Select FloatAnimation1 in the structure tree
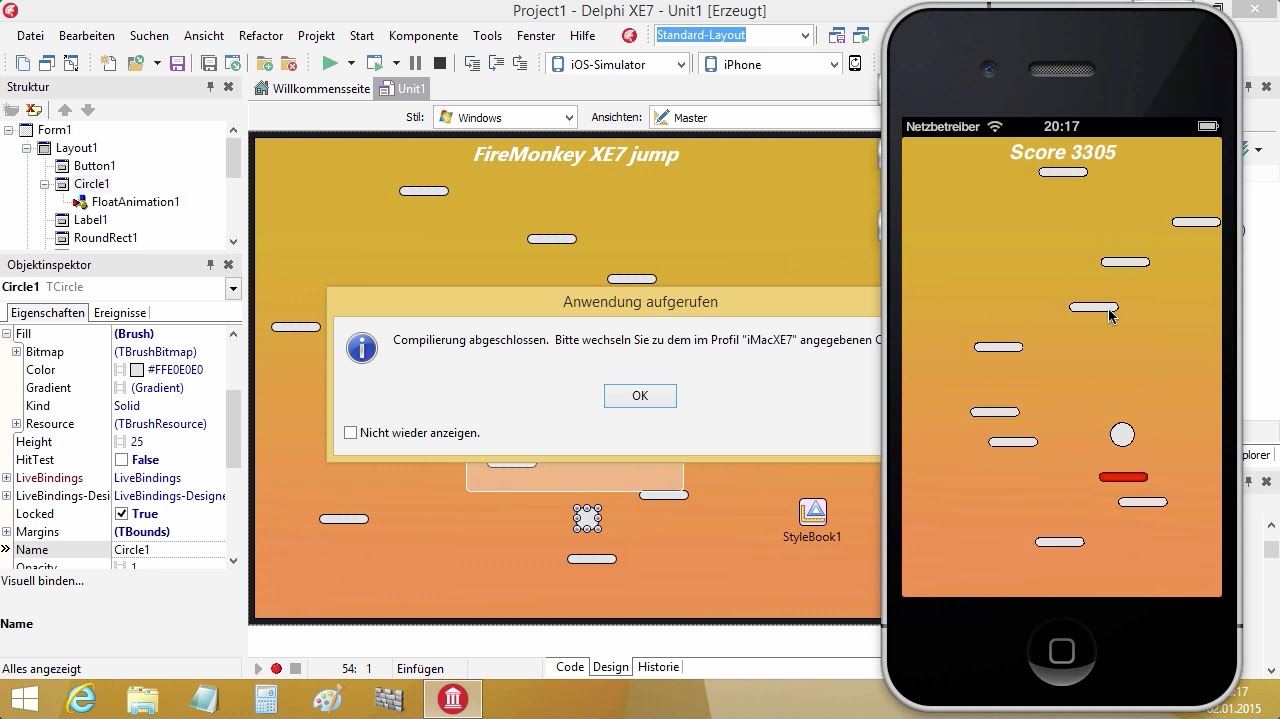Viewport: 1280px width, 719px height. point(135,202)
